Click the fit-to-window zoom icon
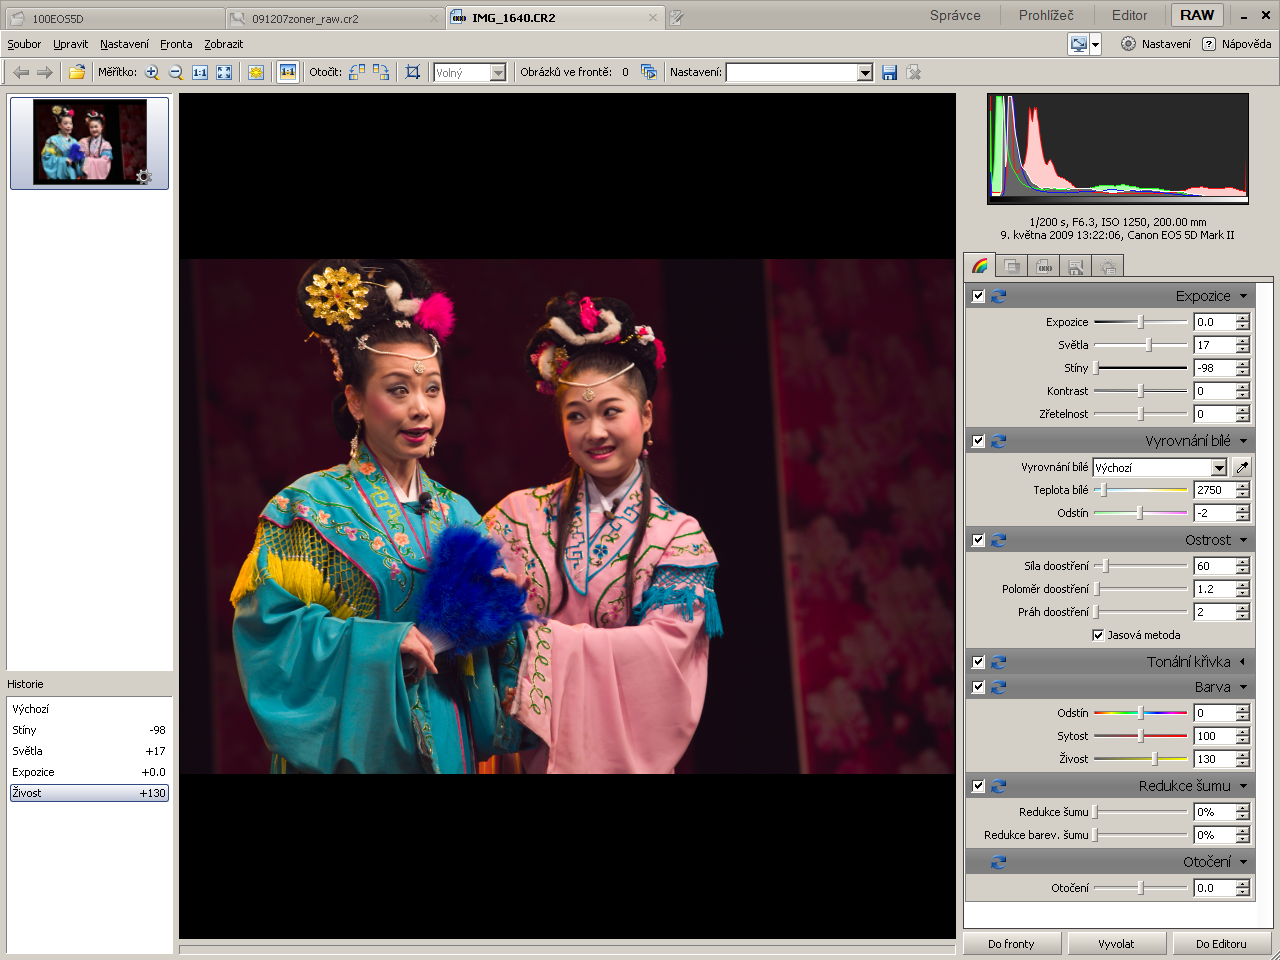 pos(224,72)
